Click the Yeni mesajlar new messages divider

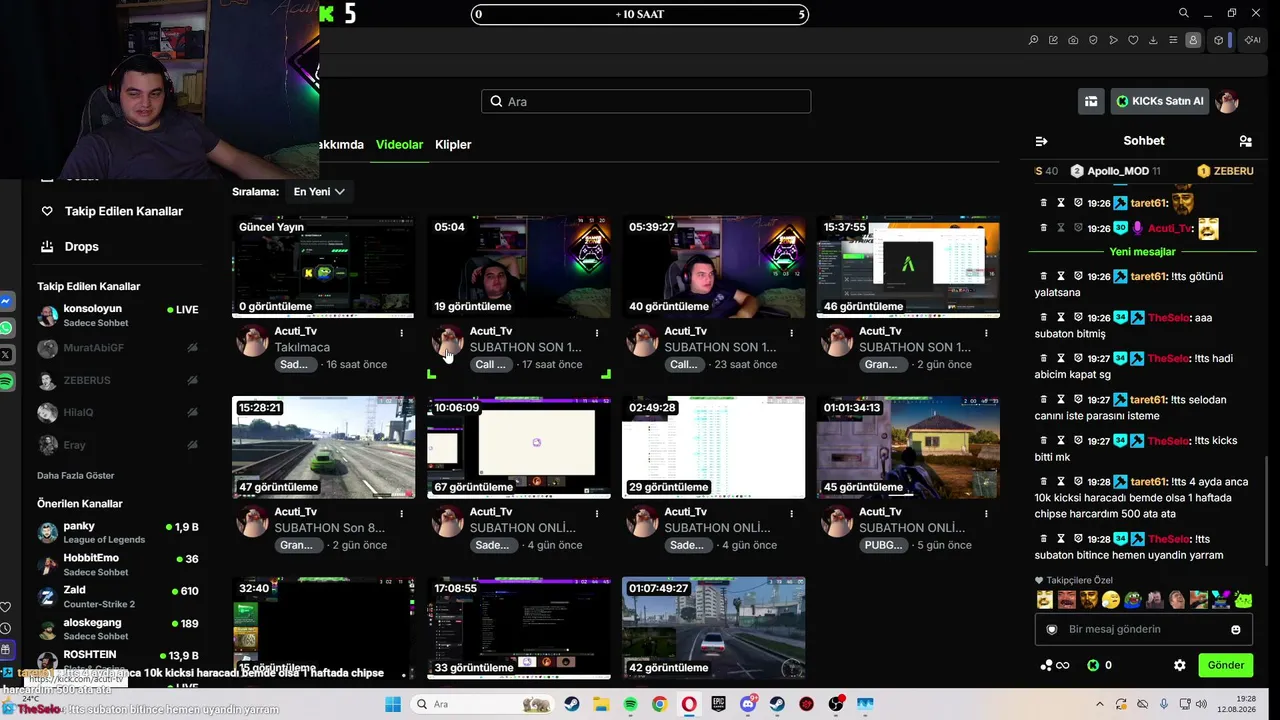pyautogui.click(x=1143, y=252)
